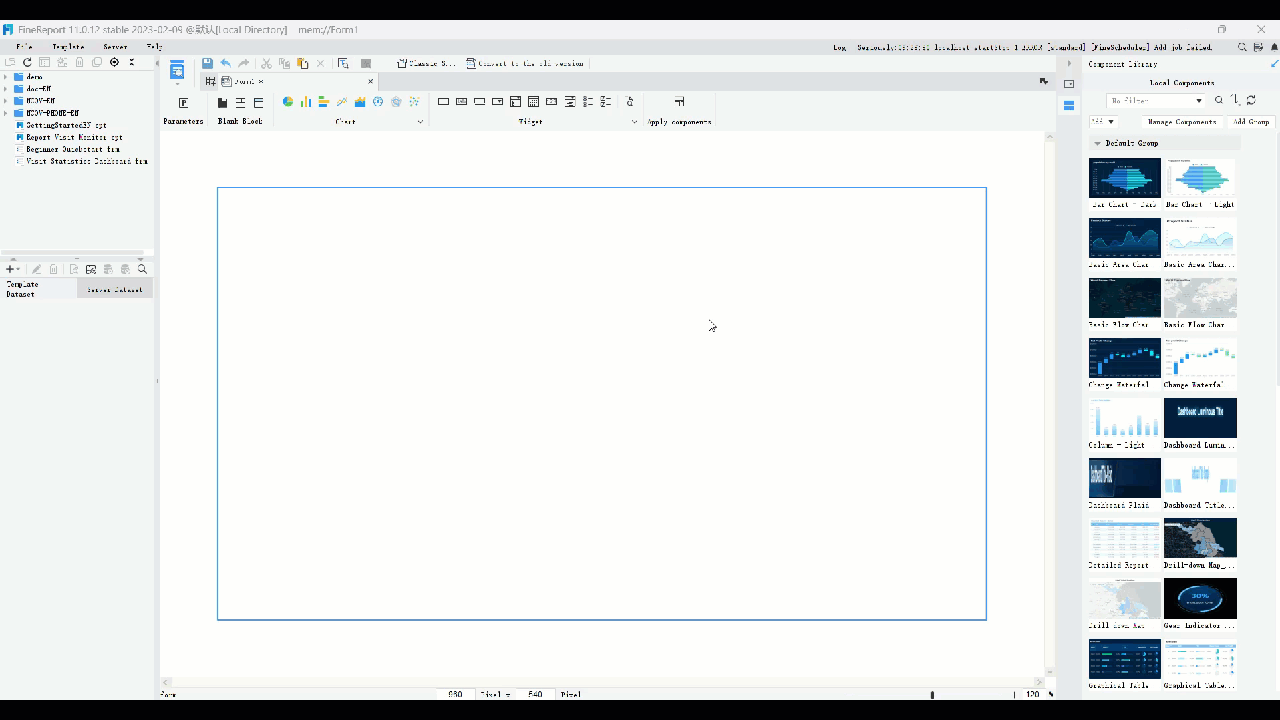
Task: Search datasets with the magnifier icon
Action: [x=142, y=269]
